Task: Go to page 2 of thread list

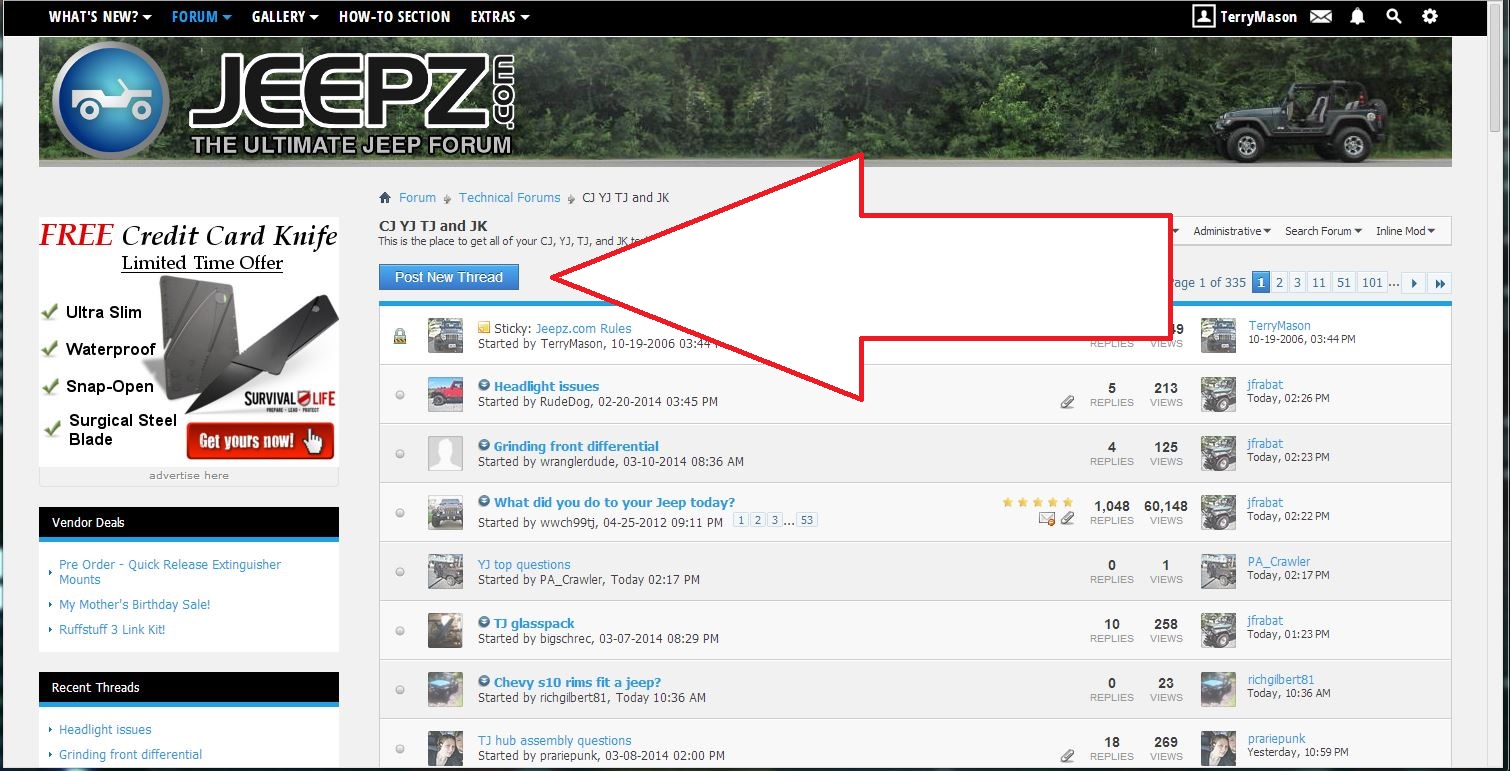Action: (x=1279, y=283)
